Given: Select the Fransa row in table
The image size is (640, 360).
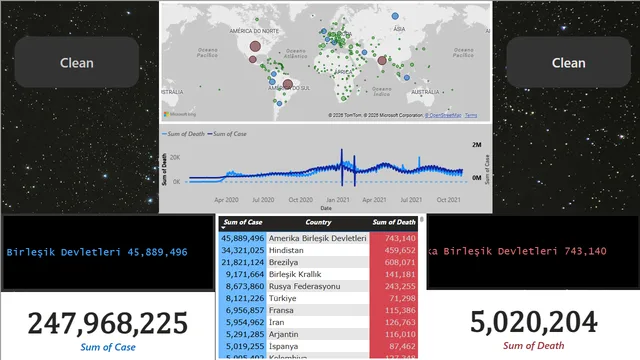Looking at the screenshot, I should click(318, 310).
